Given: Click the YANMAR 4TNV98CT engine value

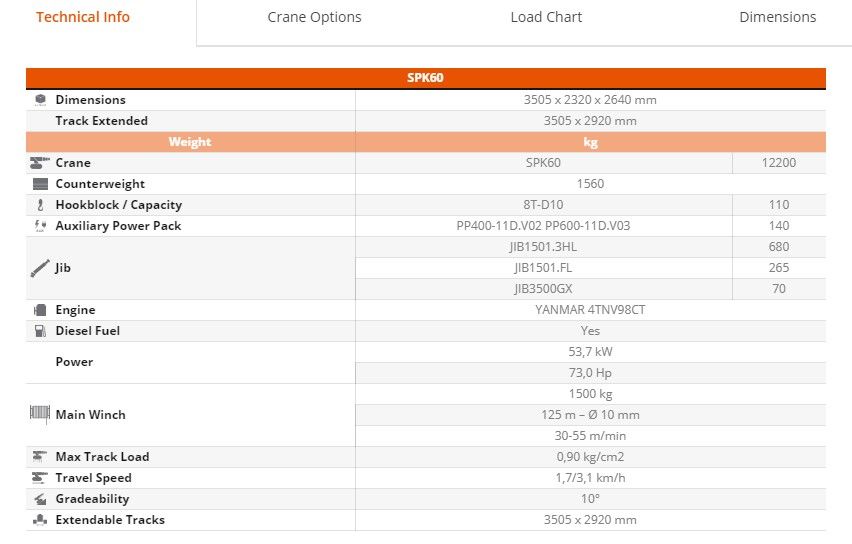Looking at the screenshot, I should click(590, 310).
